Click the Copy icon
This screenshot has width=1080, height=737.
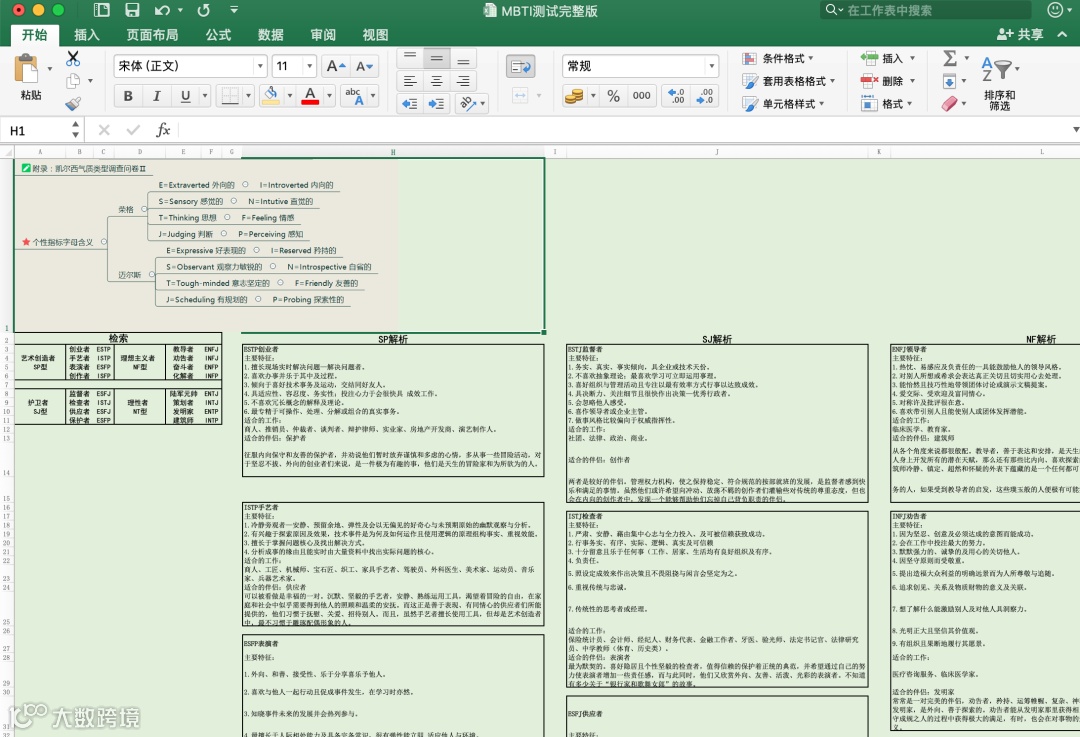click(x=73, y=81)
